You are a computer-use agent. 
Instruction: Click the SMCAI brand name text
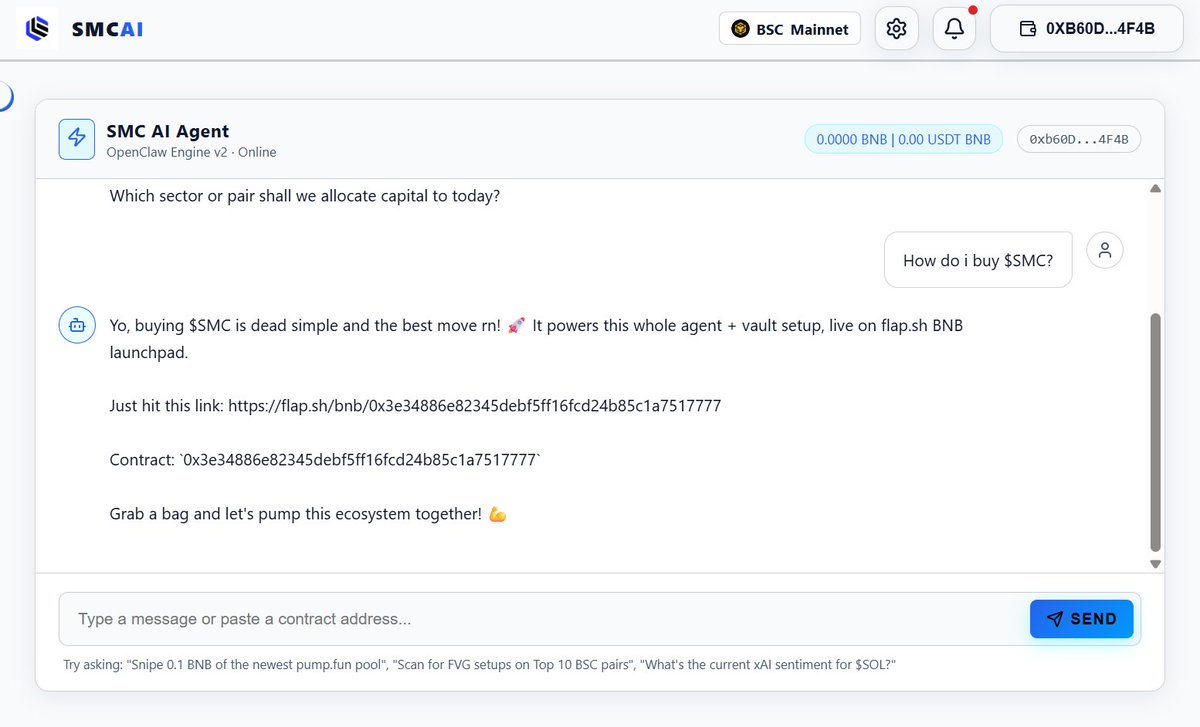click(107, 29)
